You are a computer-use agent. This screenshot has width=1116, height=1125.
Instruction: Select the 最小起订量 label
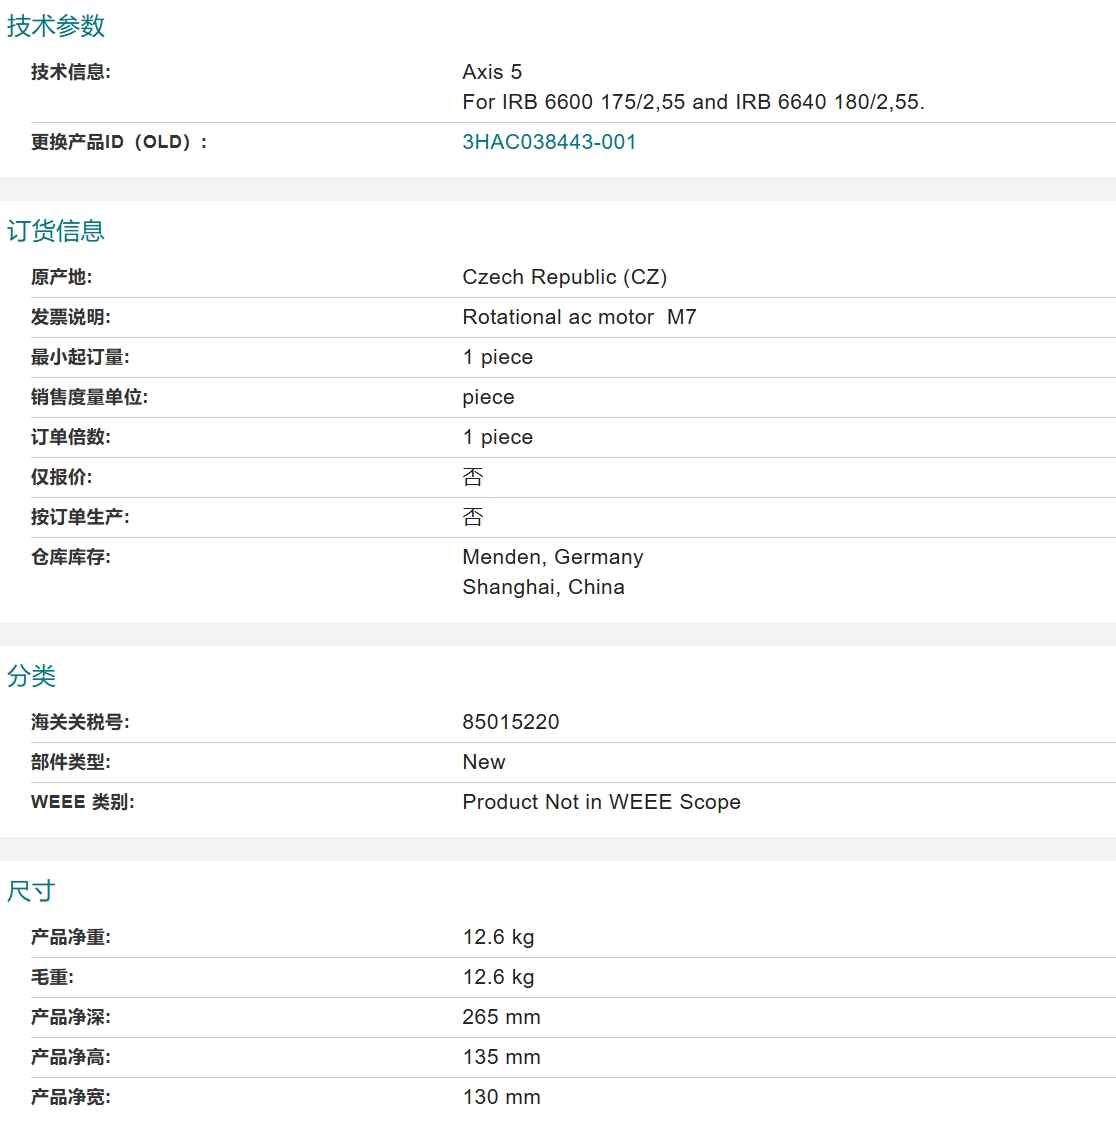click(x=80, y=357)
